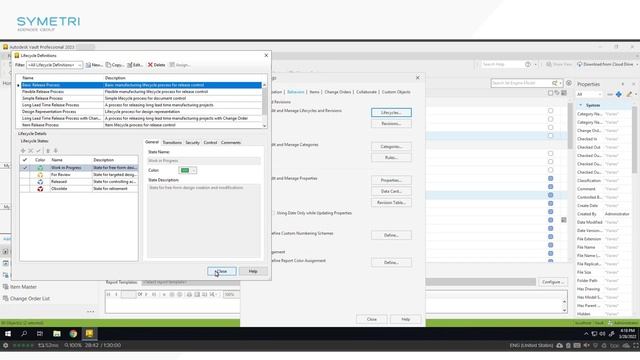Click the set default state checkmark icon

[38, 151]
